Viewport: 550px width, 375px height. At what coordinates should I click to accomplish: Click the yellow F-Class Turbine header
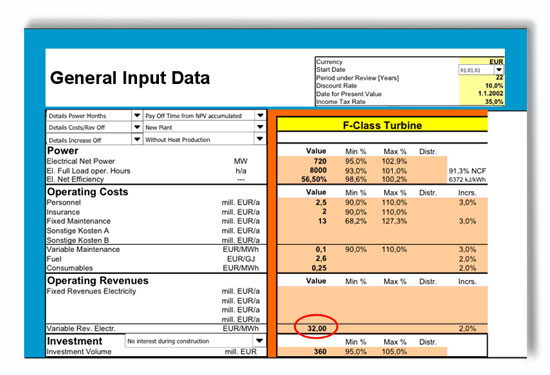(382, 125)
